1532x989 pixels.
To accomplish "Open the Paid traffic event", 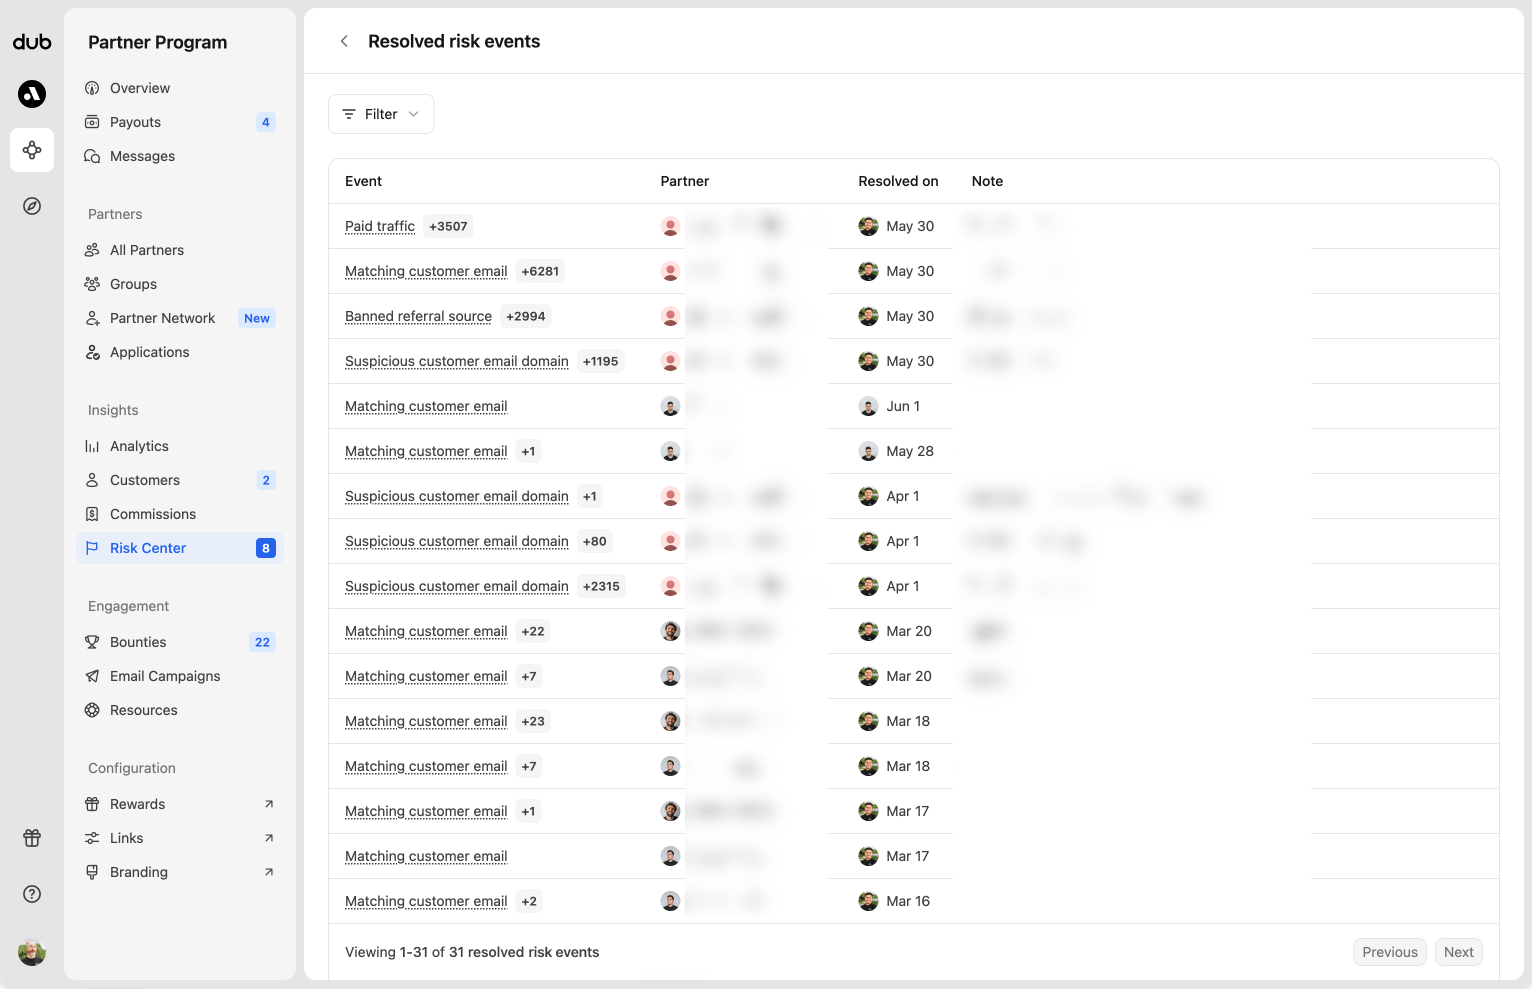I will coord(380,226).
